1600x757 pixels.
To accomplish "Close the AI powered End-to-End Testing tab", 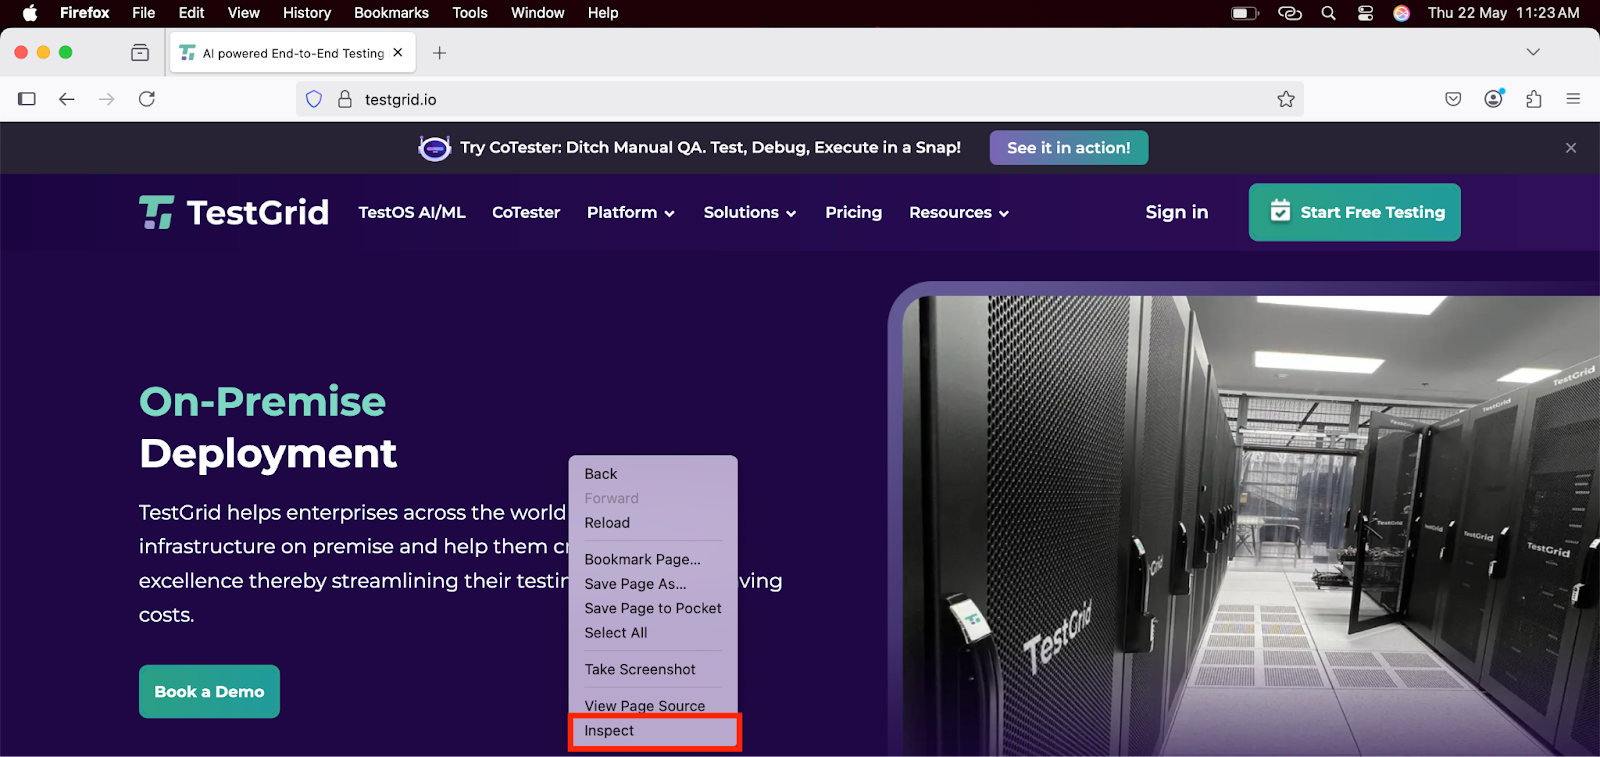I will tap(398, 53).
